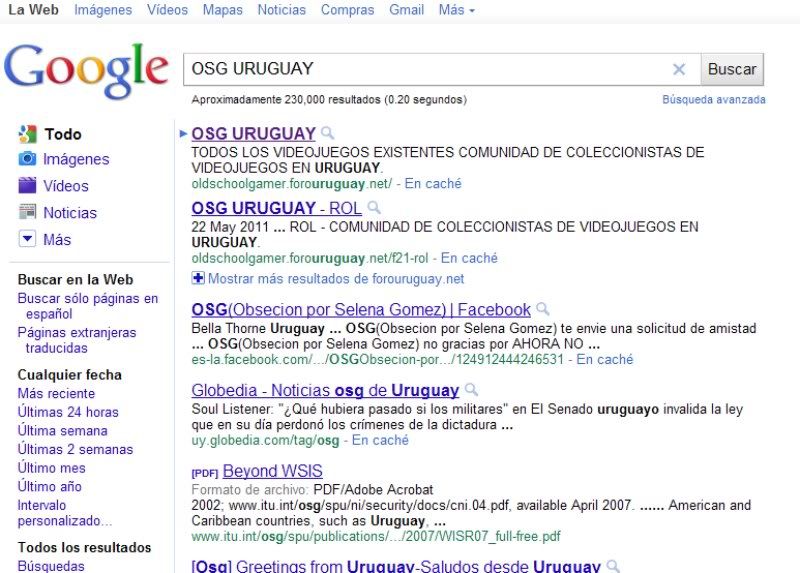The width and height of the screenshot is (800, 573).
Task: Open Vídeos in top navigation bar
Action: point(167,10)
